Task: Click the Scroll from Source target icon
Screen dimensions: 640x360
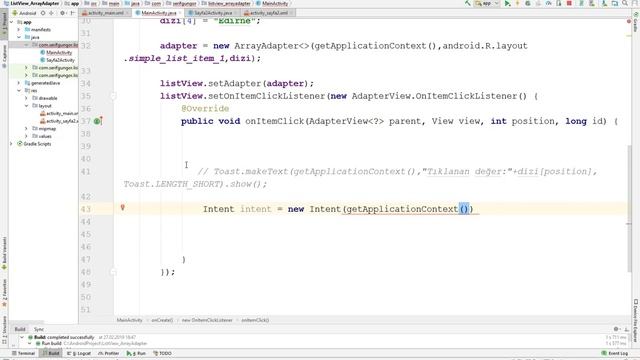Action: coord(43,13)
